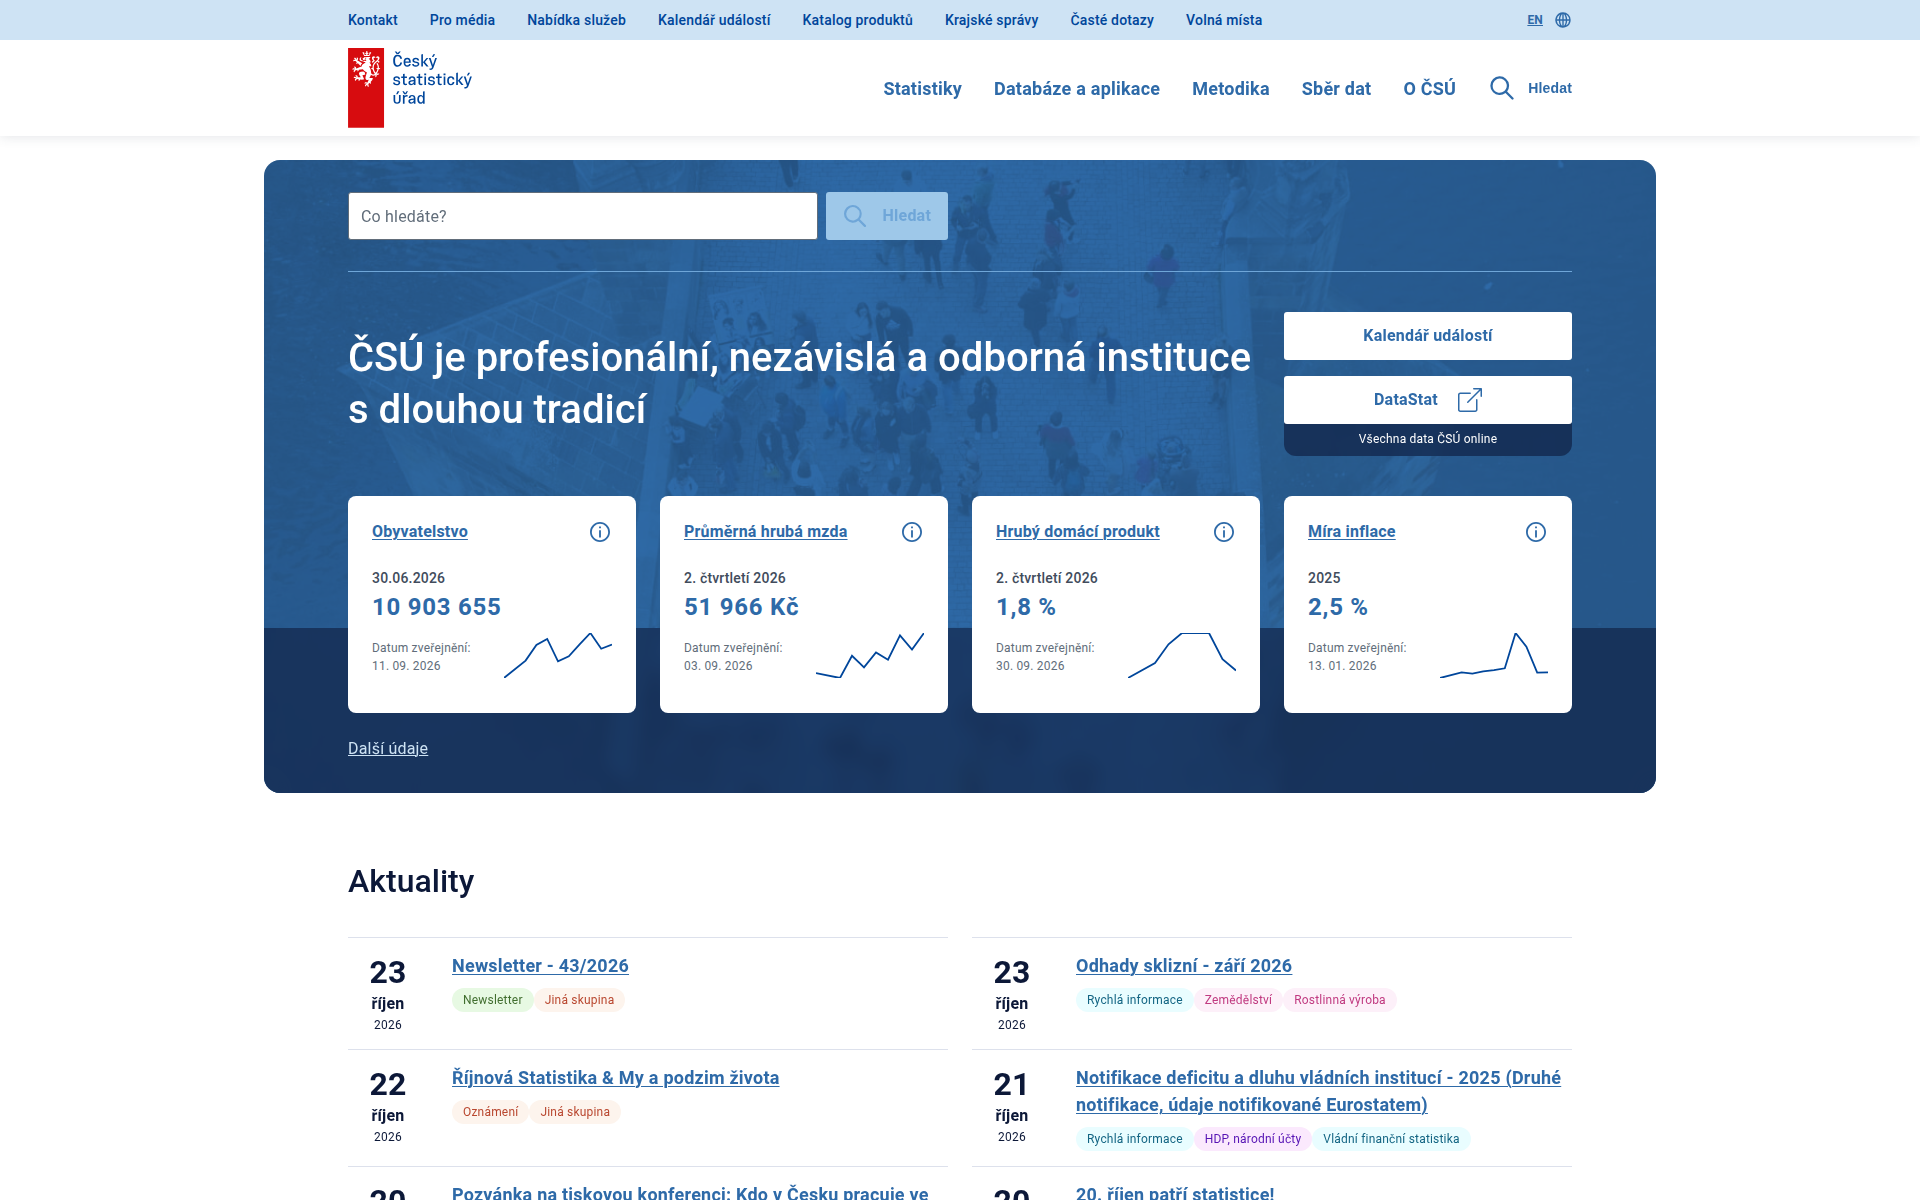Open the Kontakt top link

pos(373,20)
